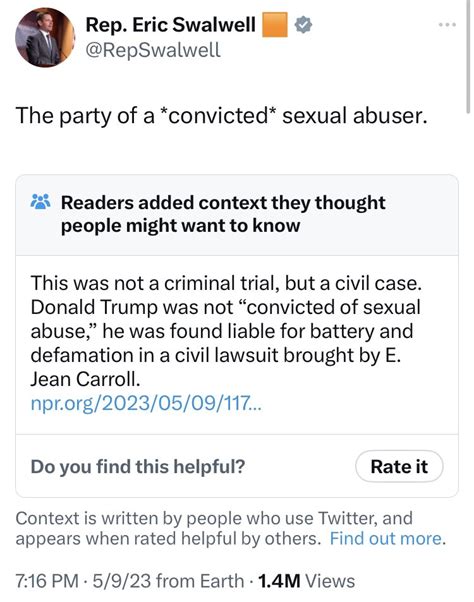Image resolution: width=474 pixels, height=602 pixels.
Task: Click the 7:16 PM 5/9/23 timestamp
Action: [x=83, y=580]
